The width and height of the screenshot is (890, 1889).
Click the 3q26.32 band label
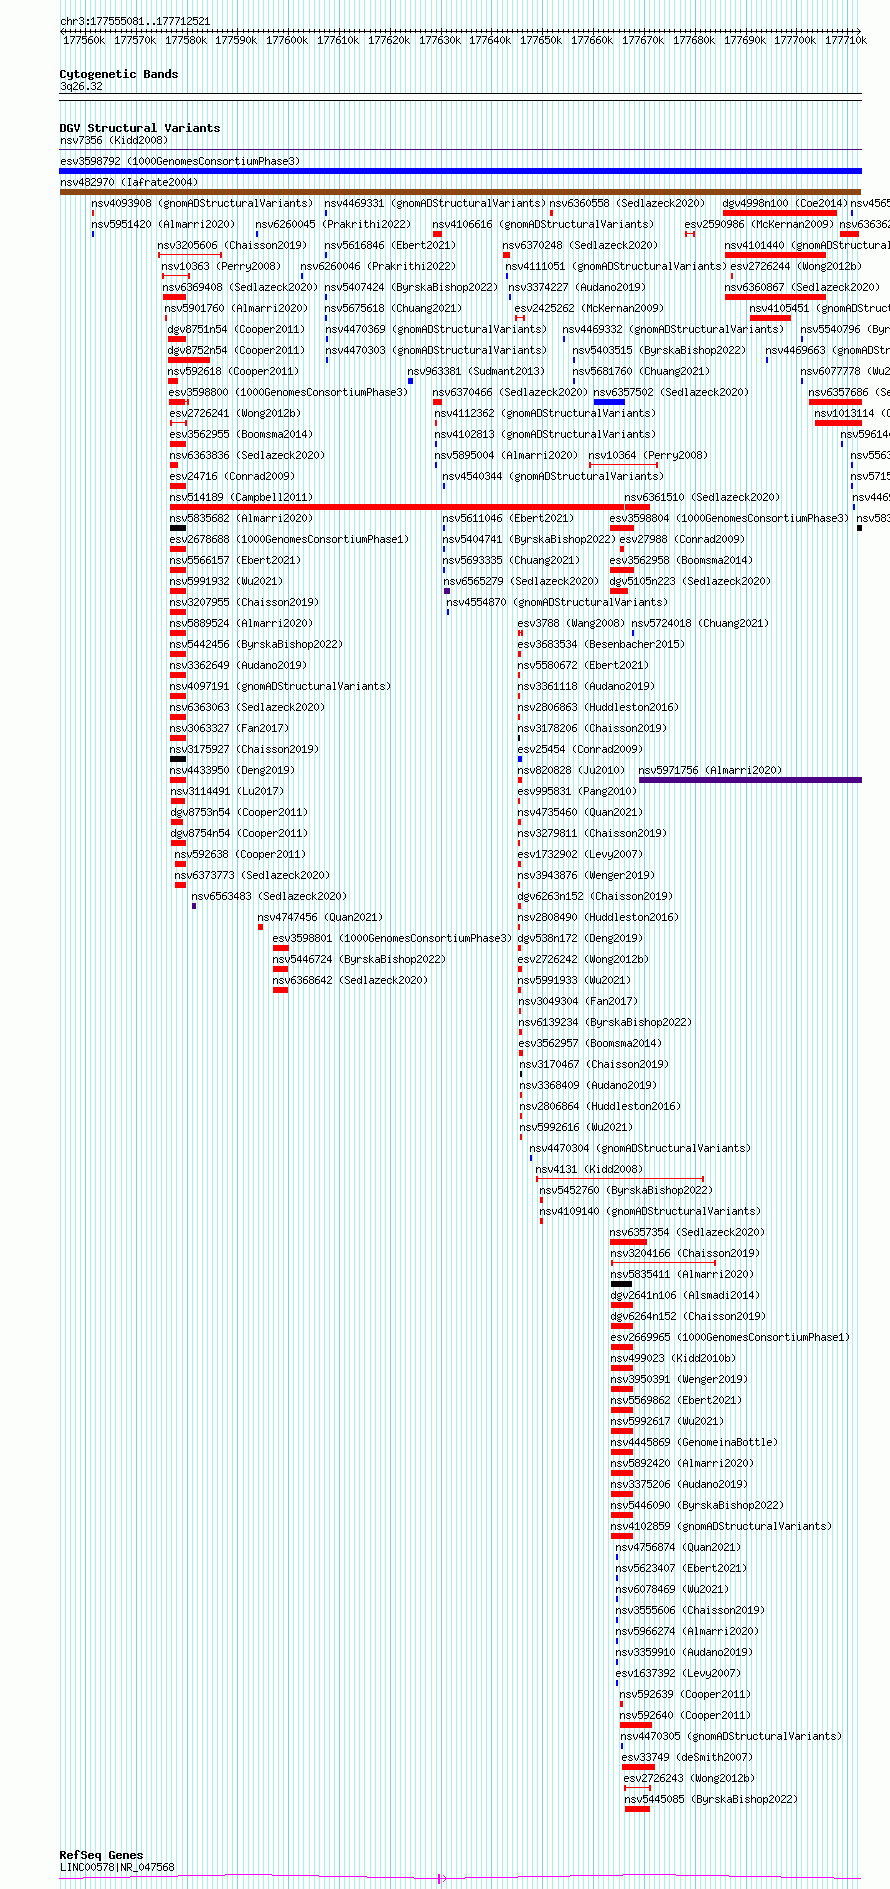click(81, 87)
